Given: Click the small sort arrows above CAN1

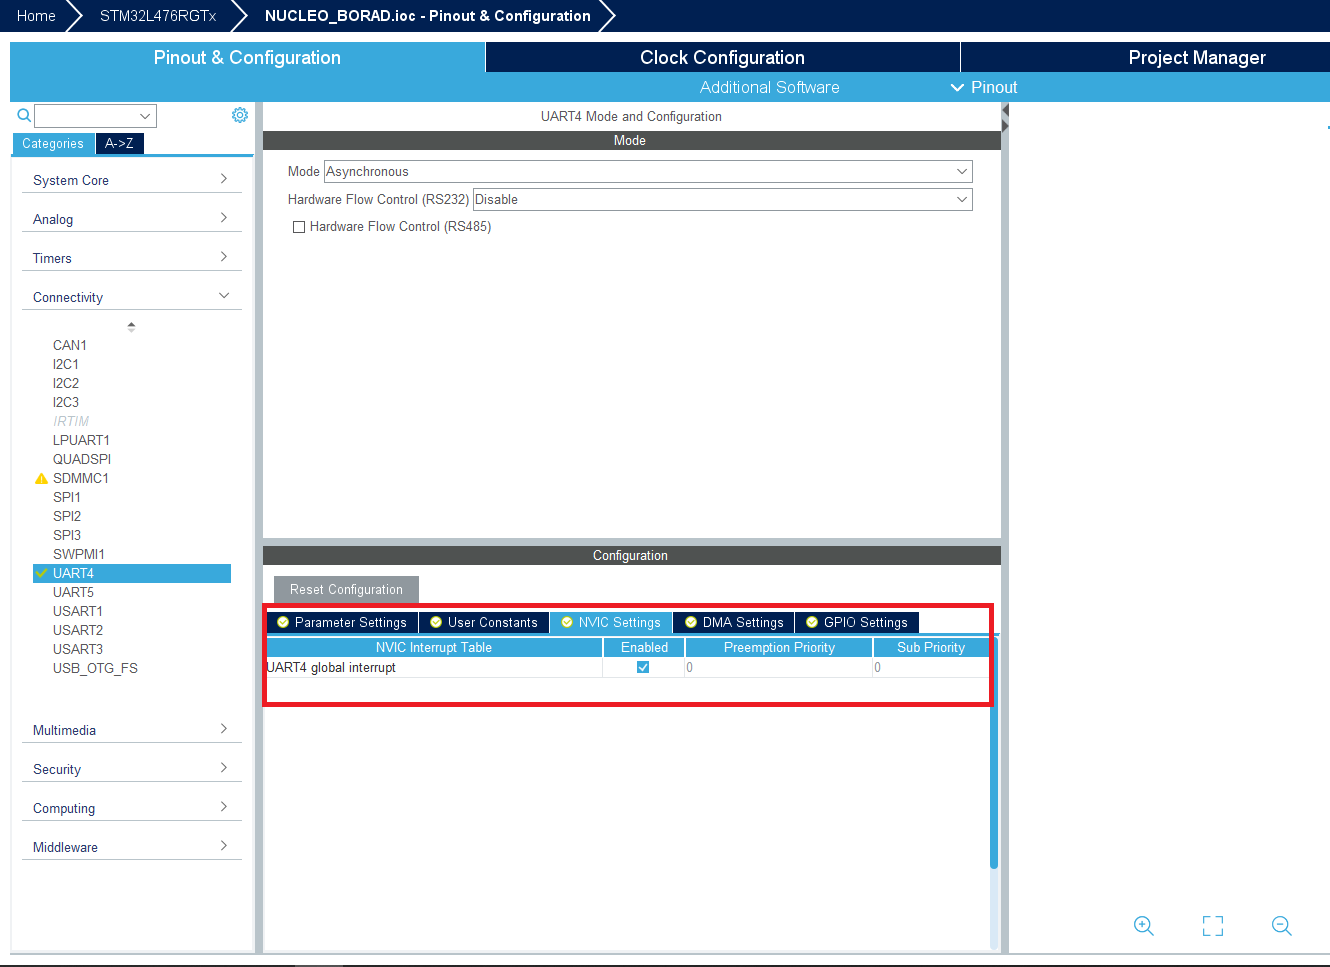Looking at the screenshot, I should [131, 327].
